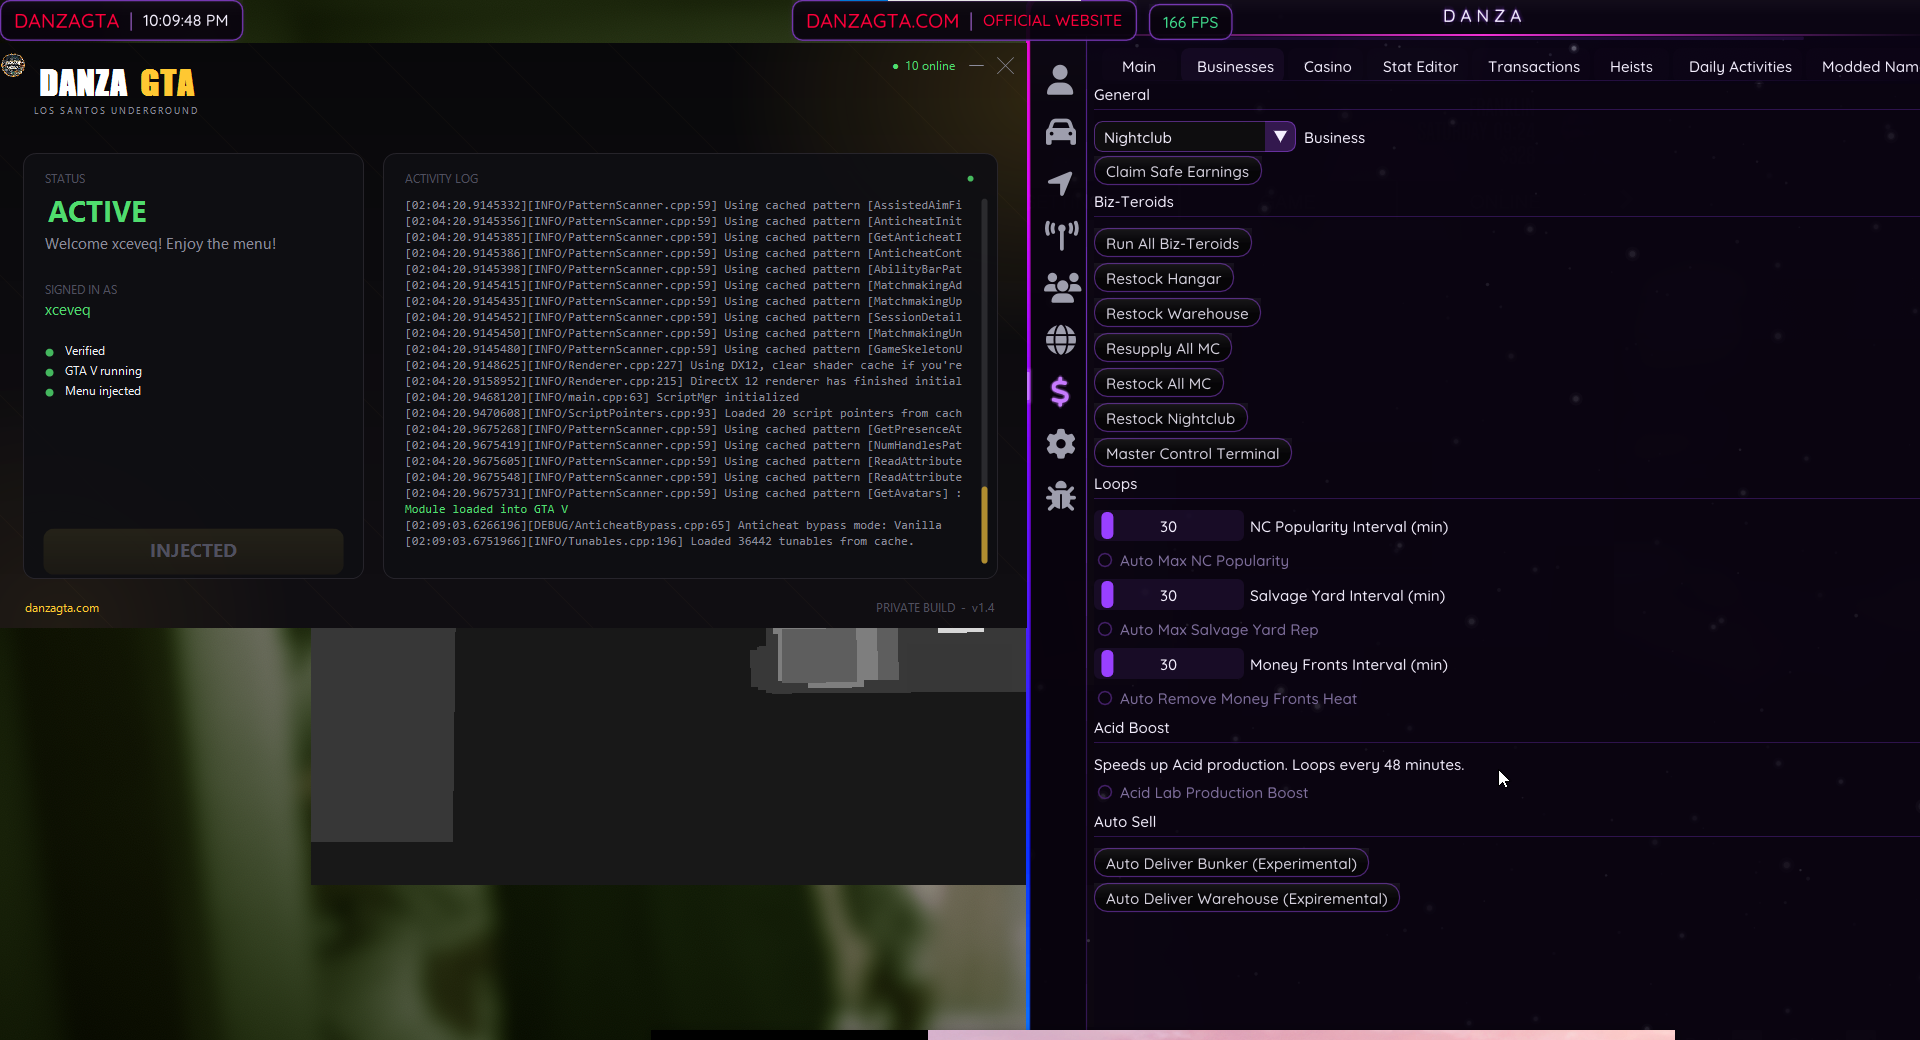This screenshot has height=1040, width=1920.
Task: Click Run All Biz-Teroids button
Action: click(1172, 244)
